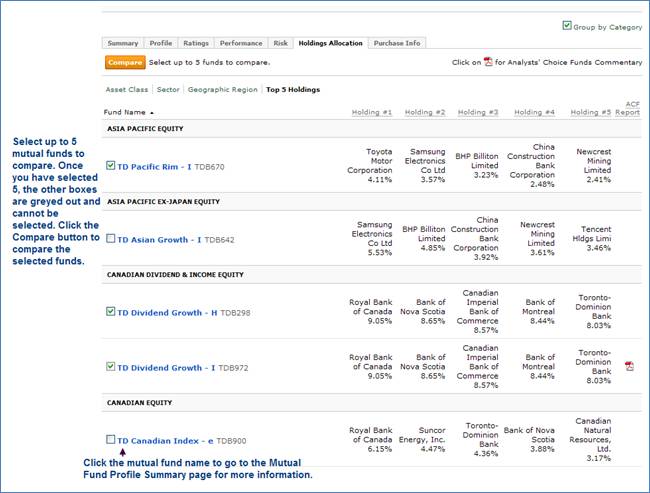Click the BHP Billiton Limited 3.23% cell
The width and height of the screenshot is (650, 493).
(477, 165)
